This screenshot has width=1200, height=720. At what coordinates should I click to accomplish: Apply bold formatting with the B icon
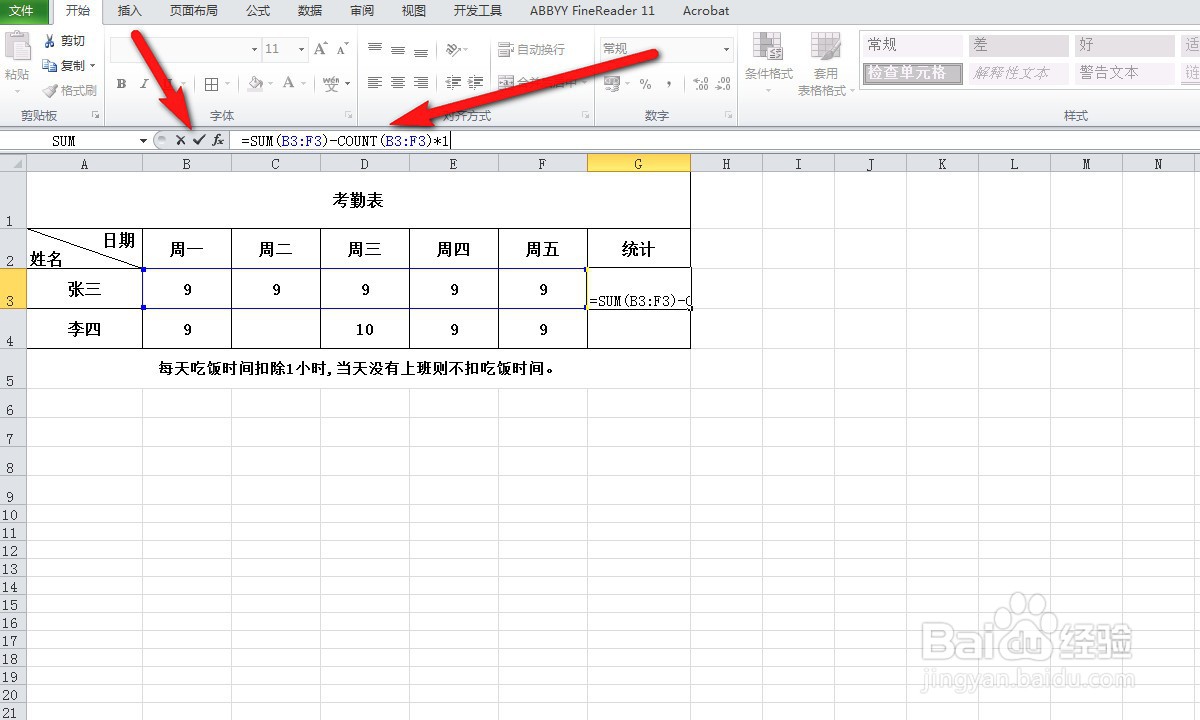121,83
